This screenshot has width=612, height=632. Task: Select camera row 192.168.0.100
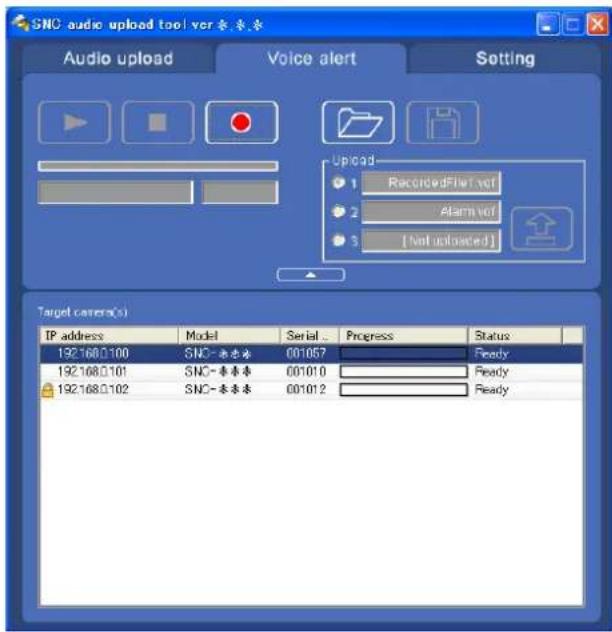click(311, 353)
